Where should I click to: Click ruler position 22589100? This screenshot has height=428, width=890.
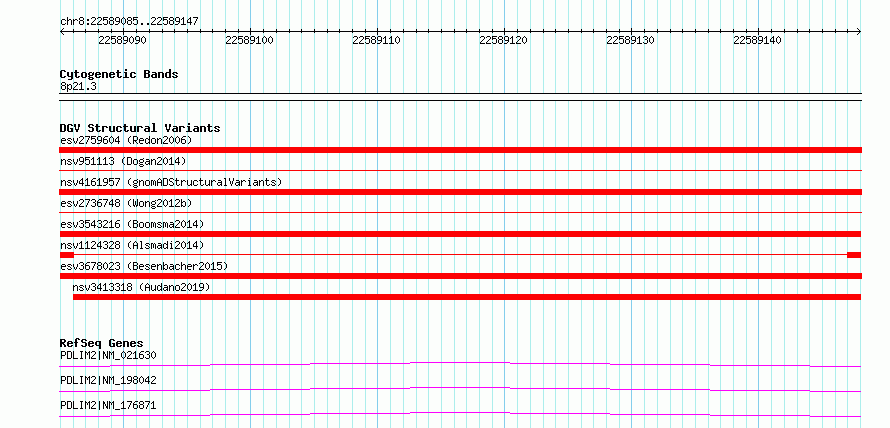point(250,40)
